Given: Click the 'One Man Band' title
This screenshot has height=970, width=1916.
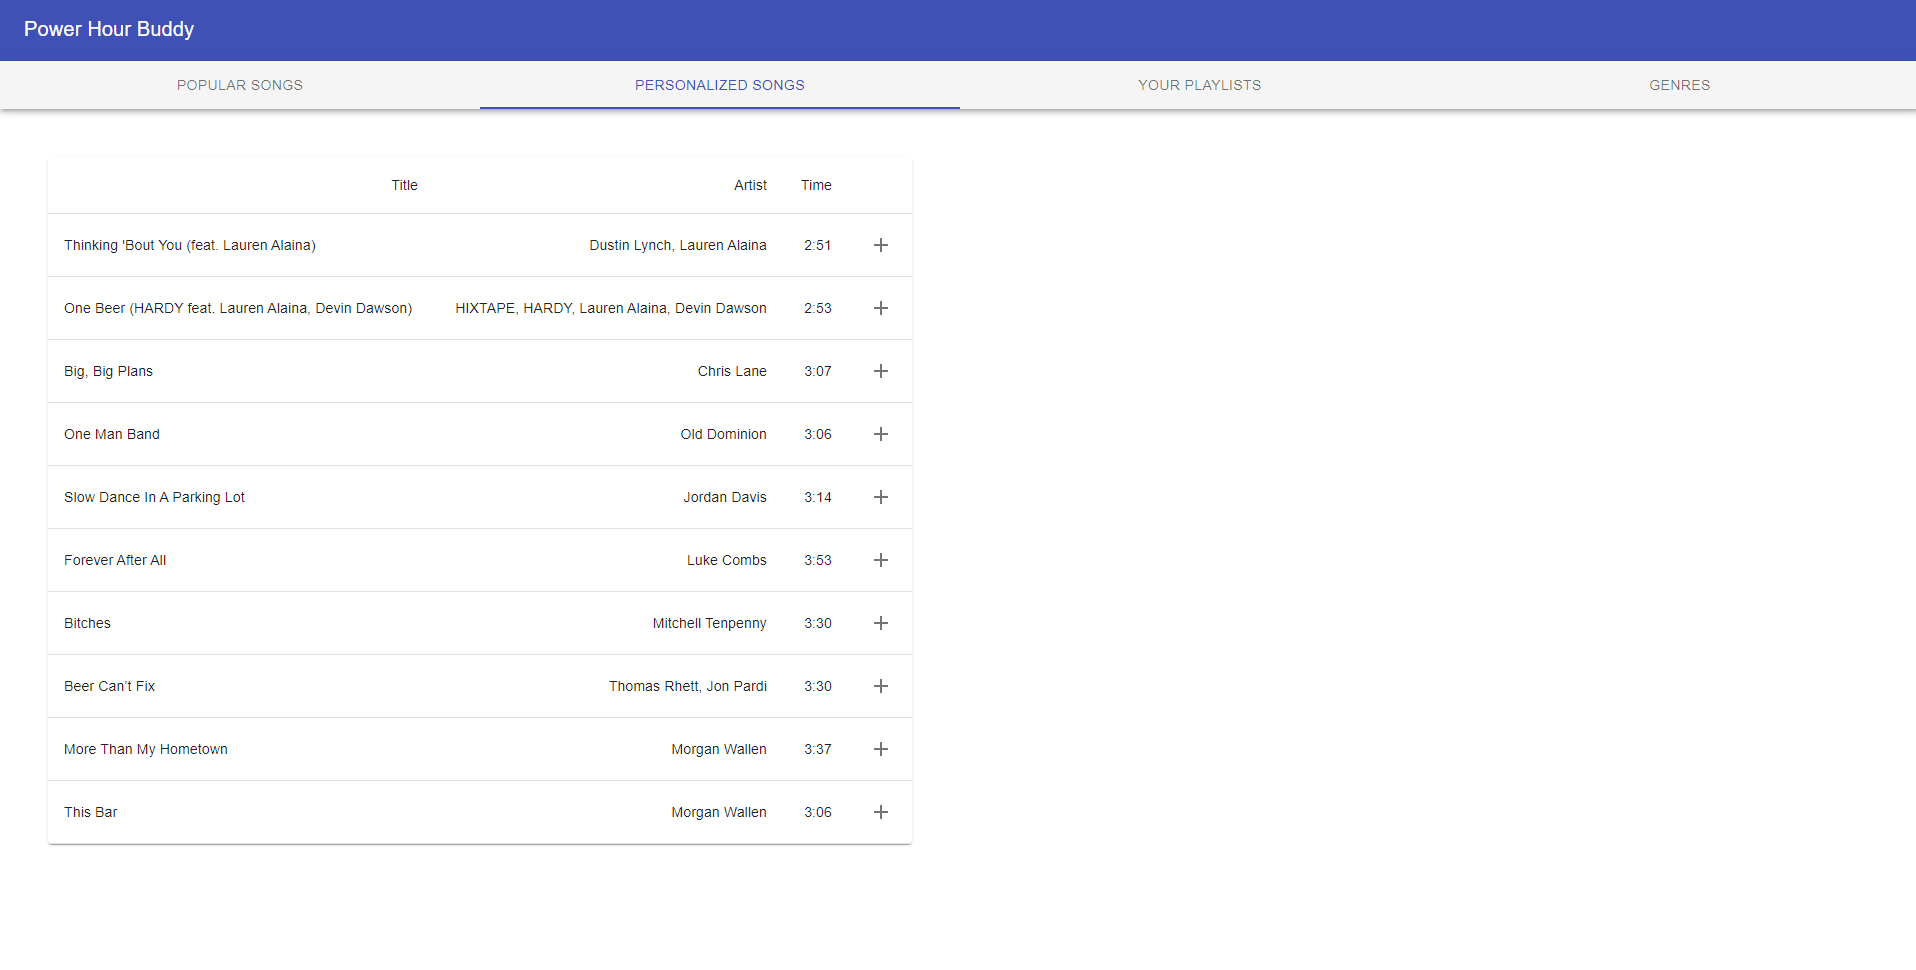Looking at the screenshot, I should (x=112, y=434).
